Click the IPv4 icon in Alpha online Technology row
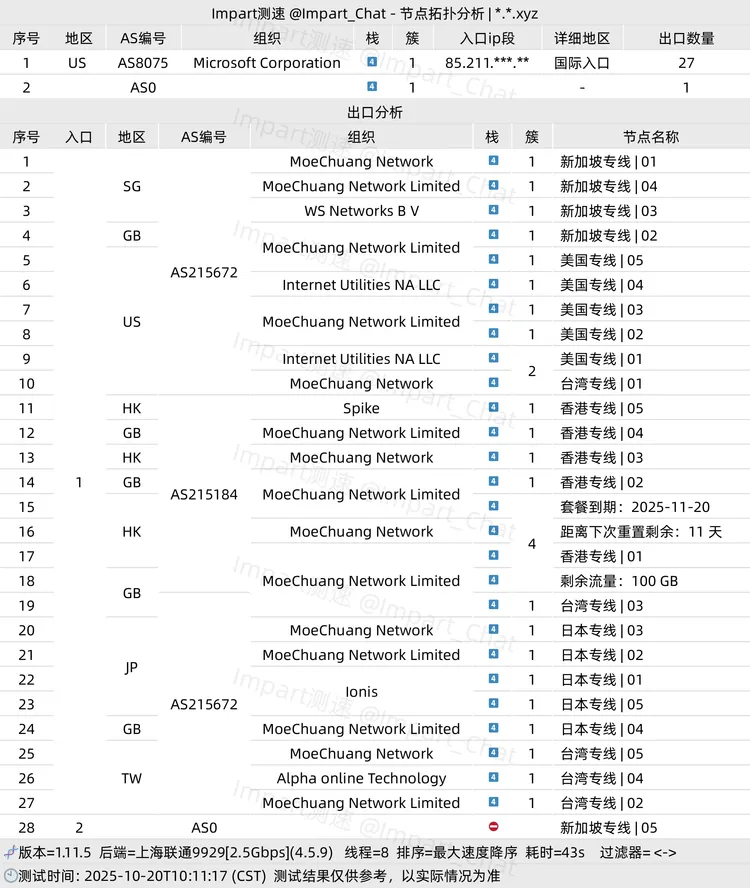 492,778
